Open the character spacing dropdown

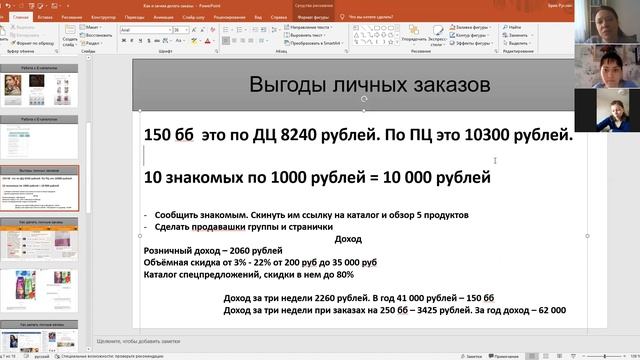[x=167, y=40]
